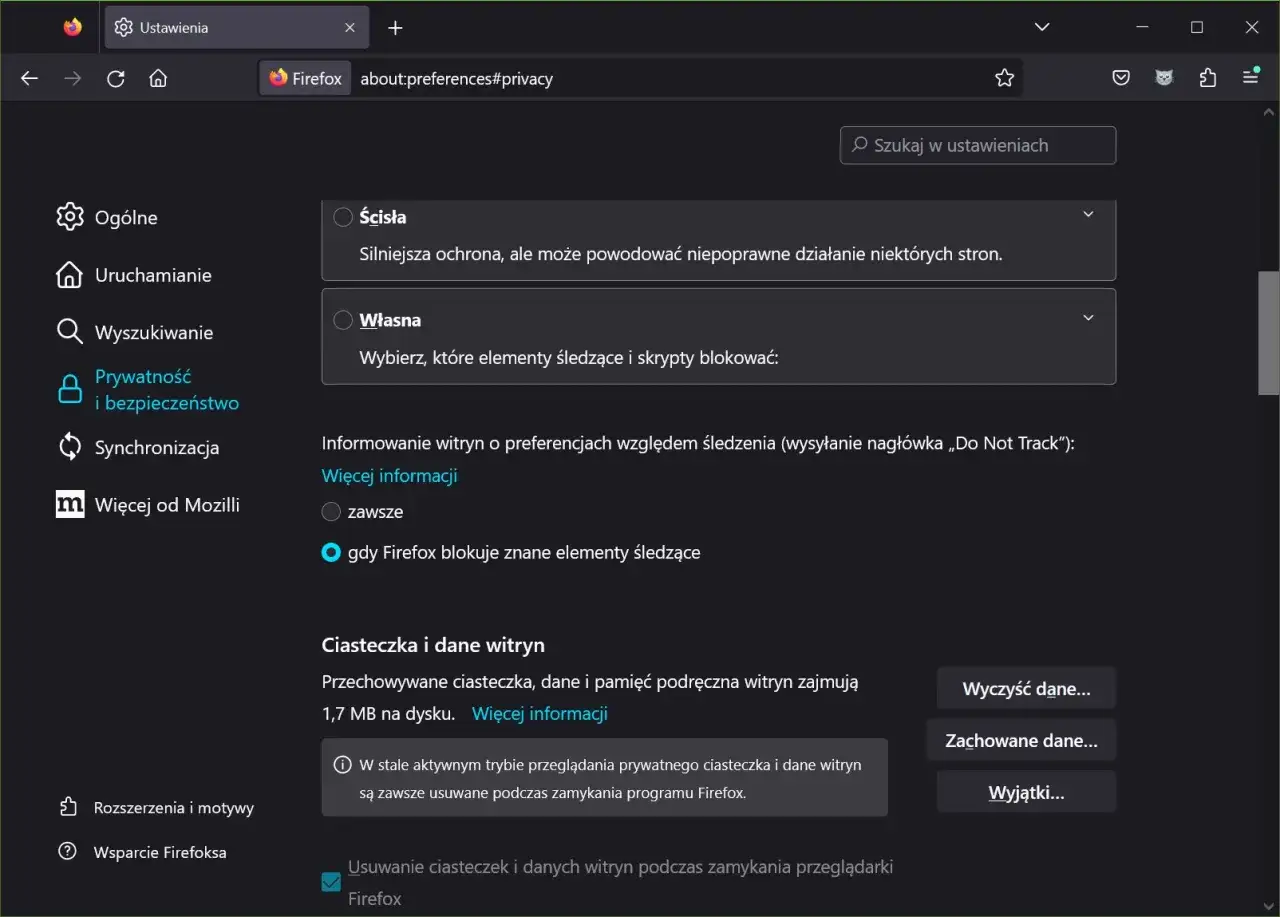Click the Firefox identity box in address bar
Image resolution: width=1280 pixels, height=917 pixels.
coord(306,78)
